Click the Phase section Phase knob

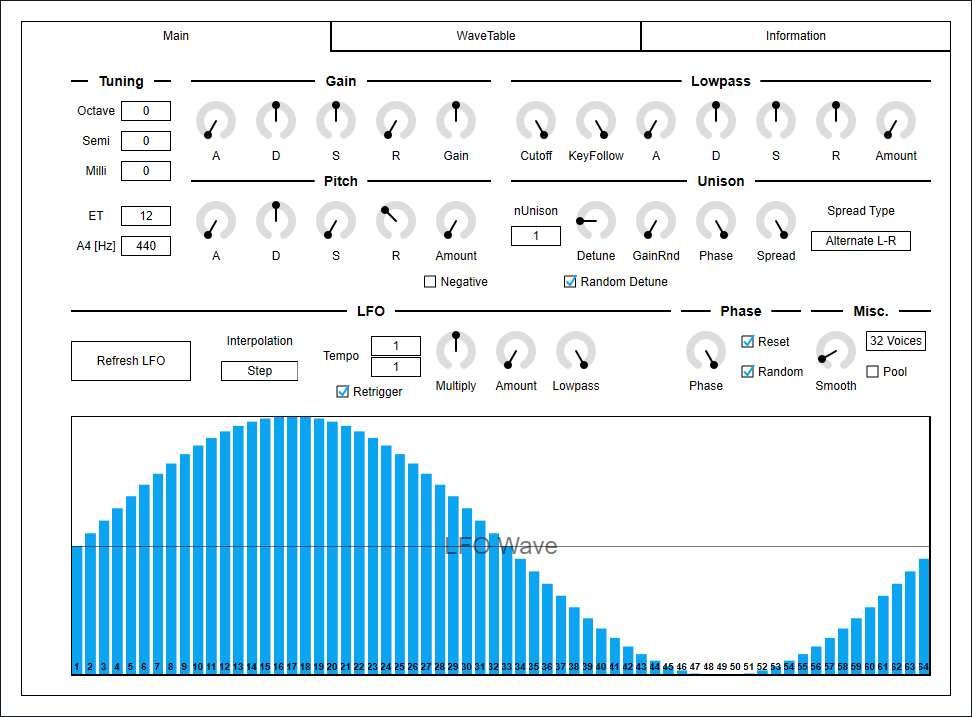705,351
